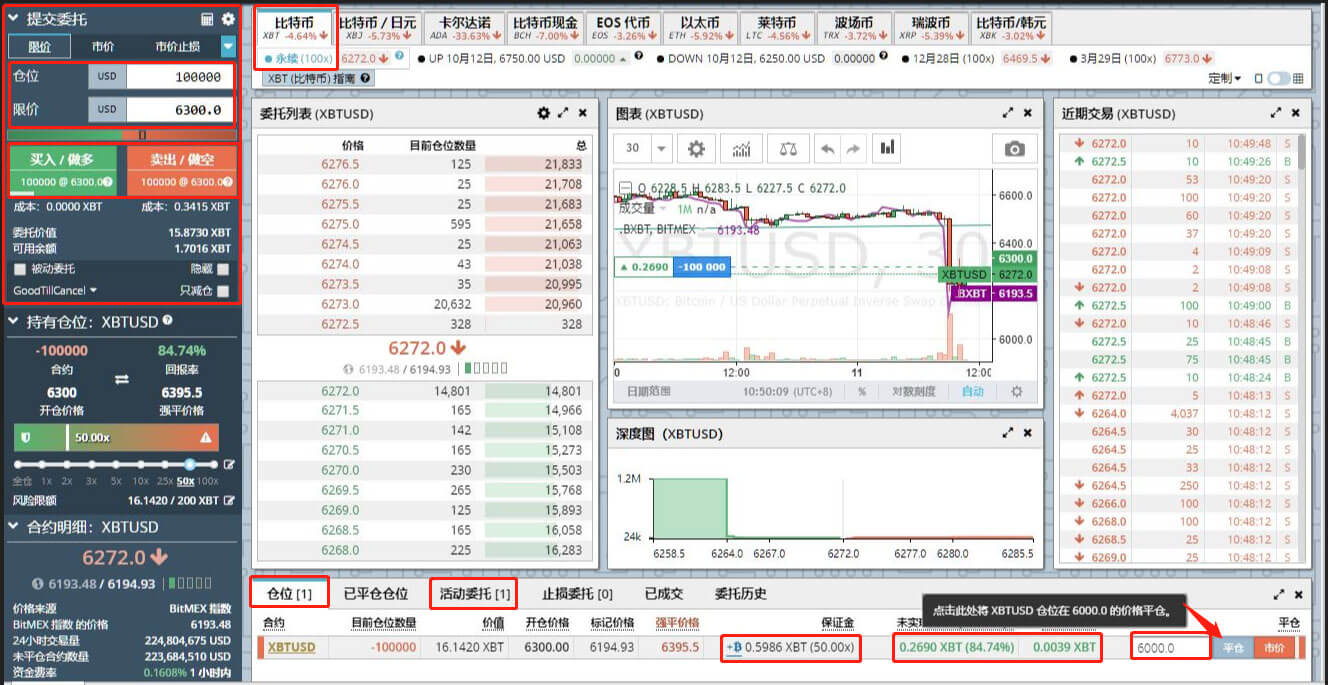The height and width of the screenshot is (685, 1328).
Task: Select the 卡尔达诺 ADA tab
Action: tap(463, 28)
